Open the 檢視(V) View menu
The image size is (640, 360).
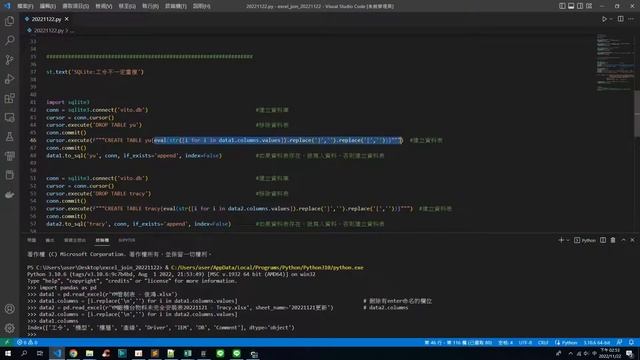(x=104, y=6)
